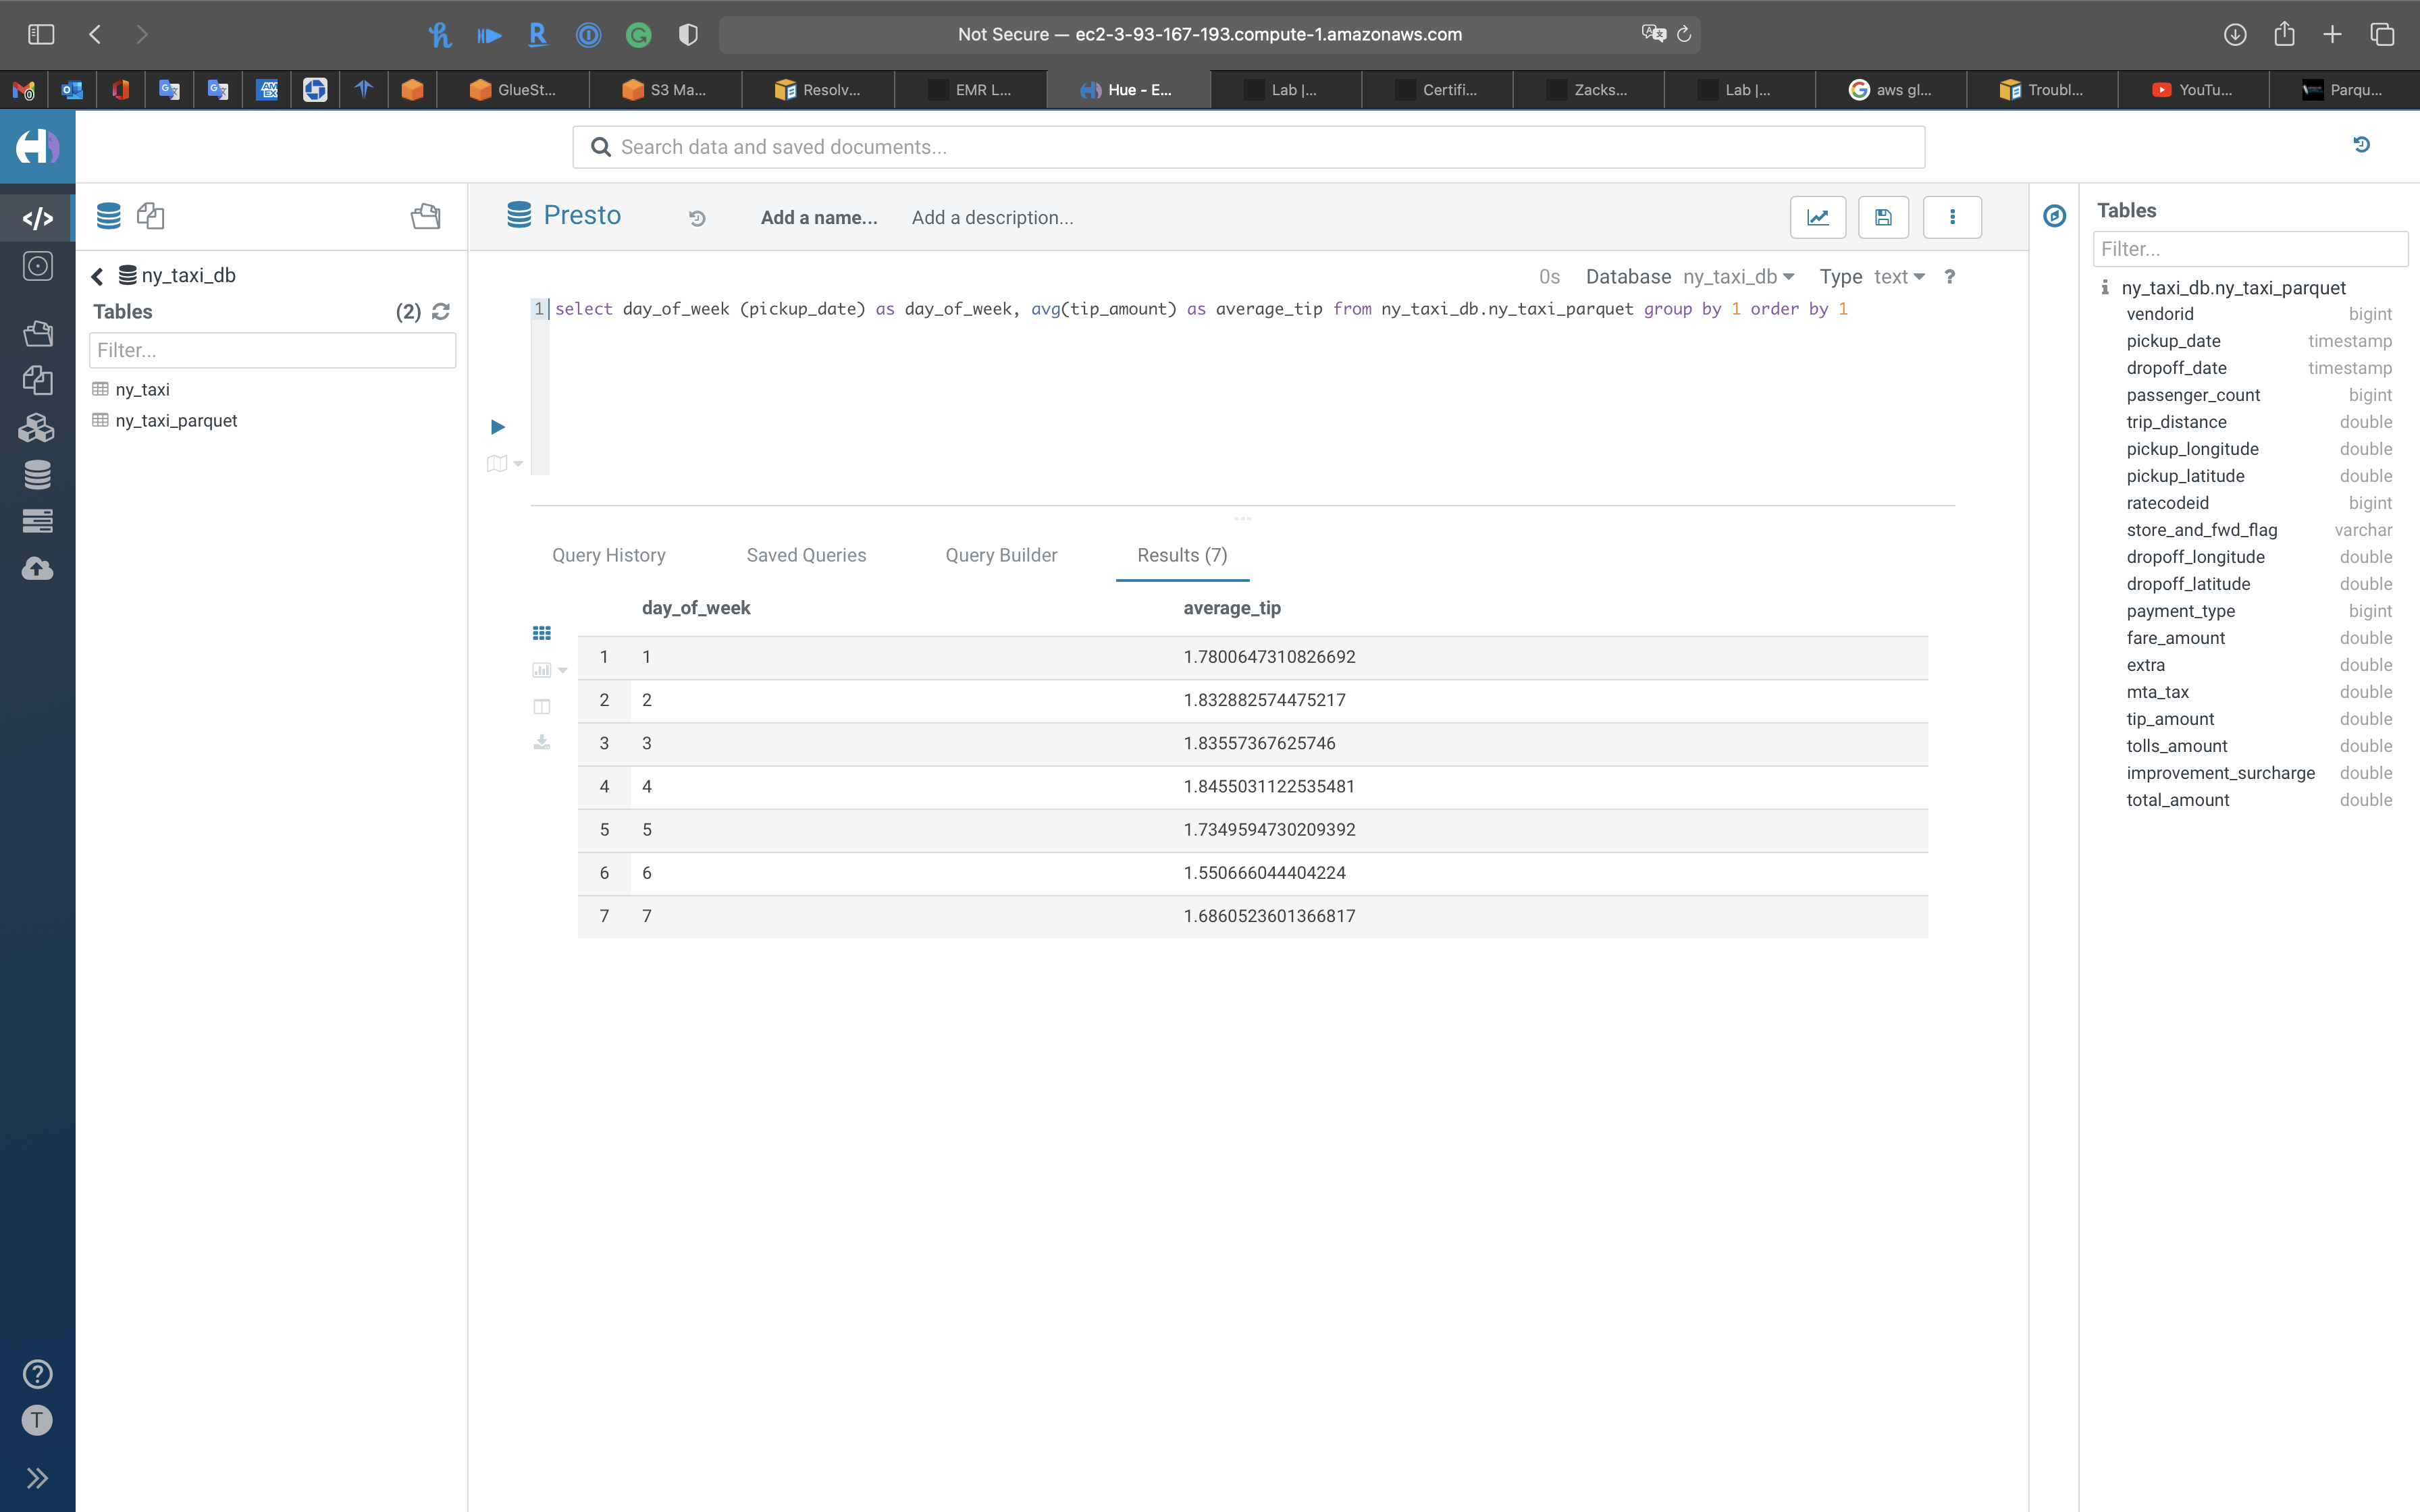Refresh the Tables list in left panel
The width and height of the screenshot is (2420, 1512).
pos(441,312)
